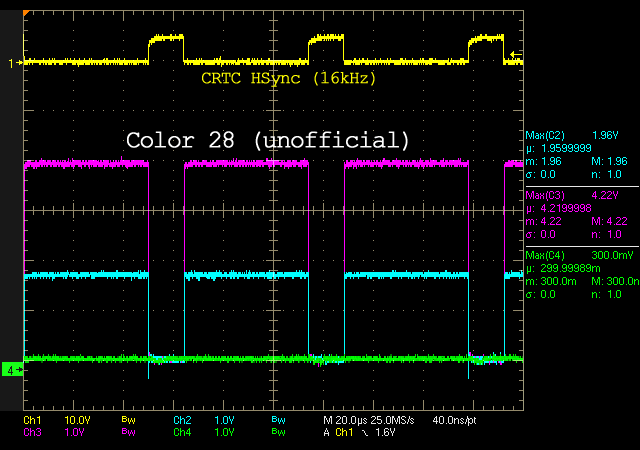This screenshot has width=640, height=450.
Task: Select the mean value 'μ: 1.9599999'
Action: [559, 148]
